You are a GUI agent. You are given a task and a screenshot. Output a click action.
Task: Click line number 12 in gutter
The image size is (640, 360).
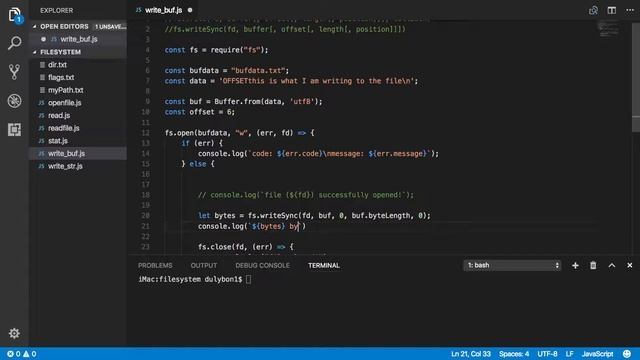145,133
